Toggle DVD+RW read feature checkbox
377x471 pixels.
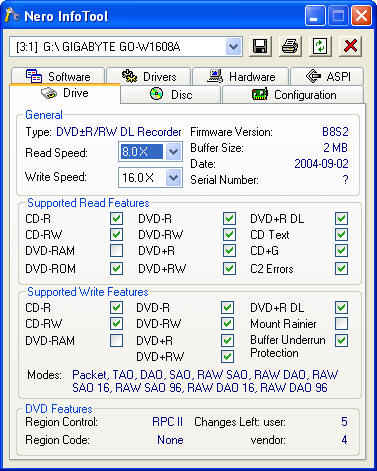tap(229, 268)
